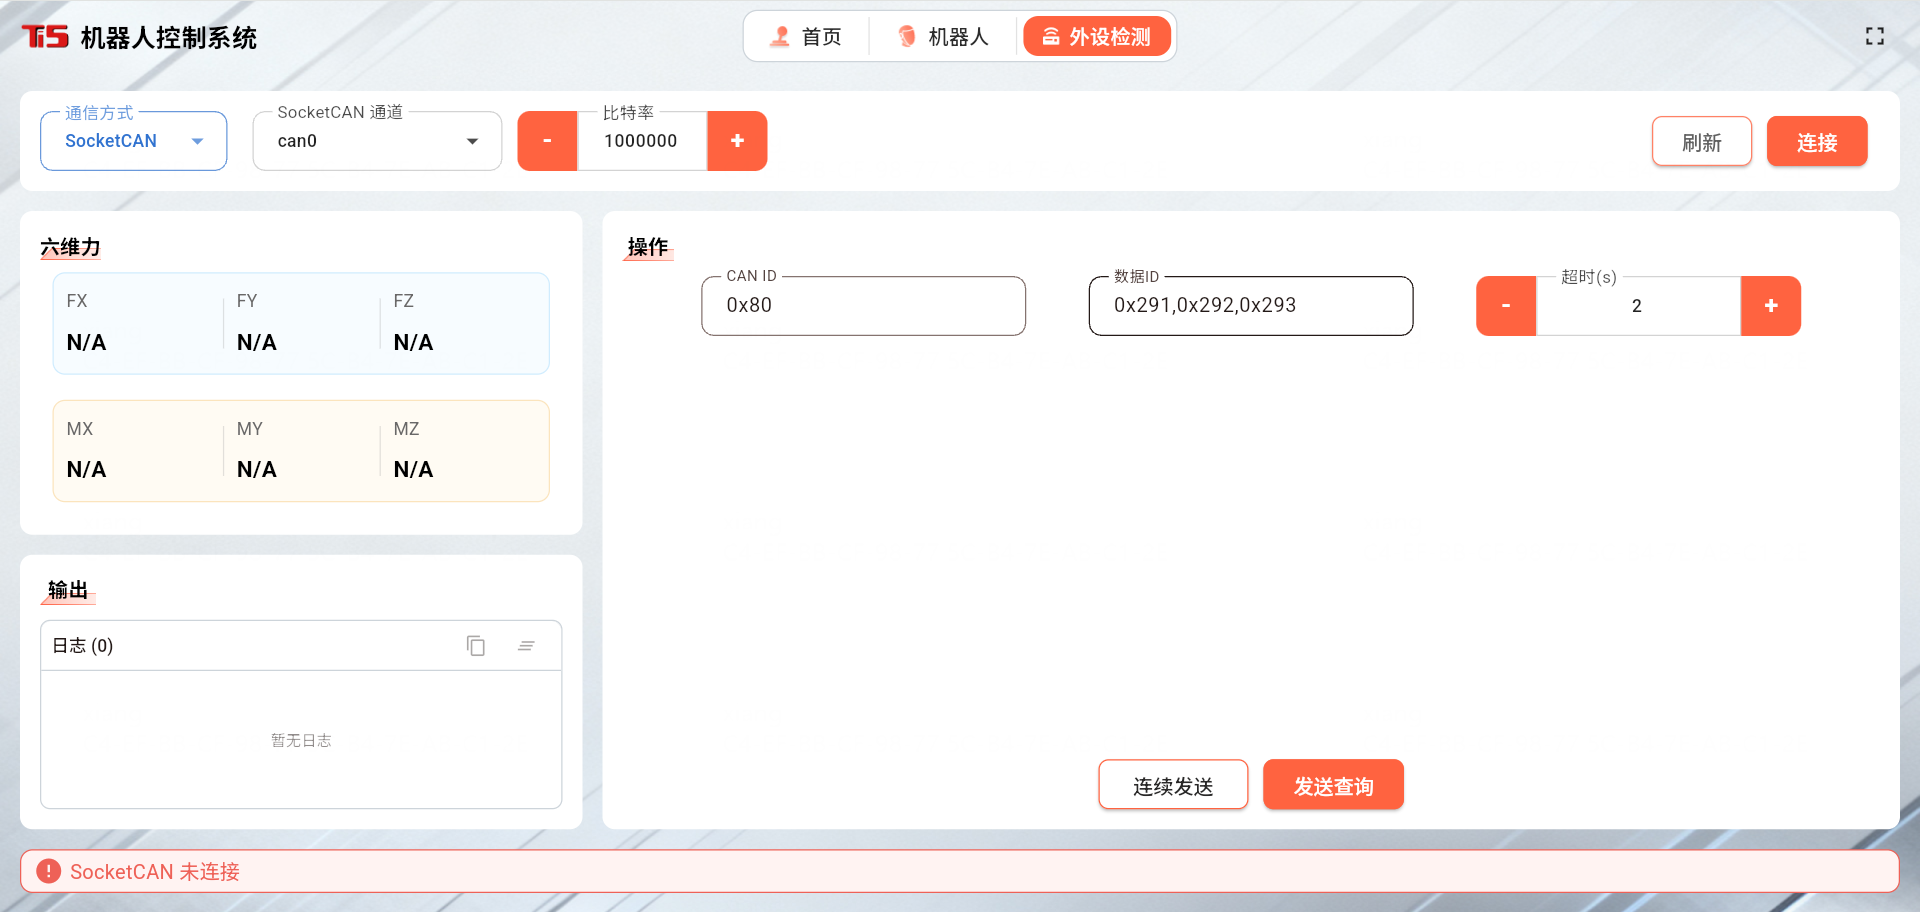This screenshot has height=912, width=1920.
Task: Decrease 超时(s) with minus button
Action: click(1506, 306)
